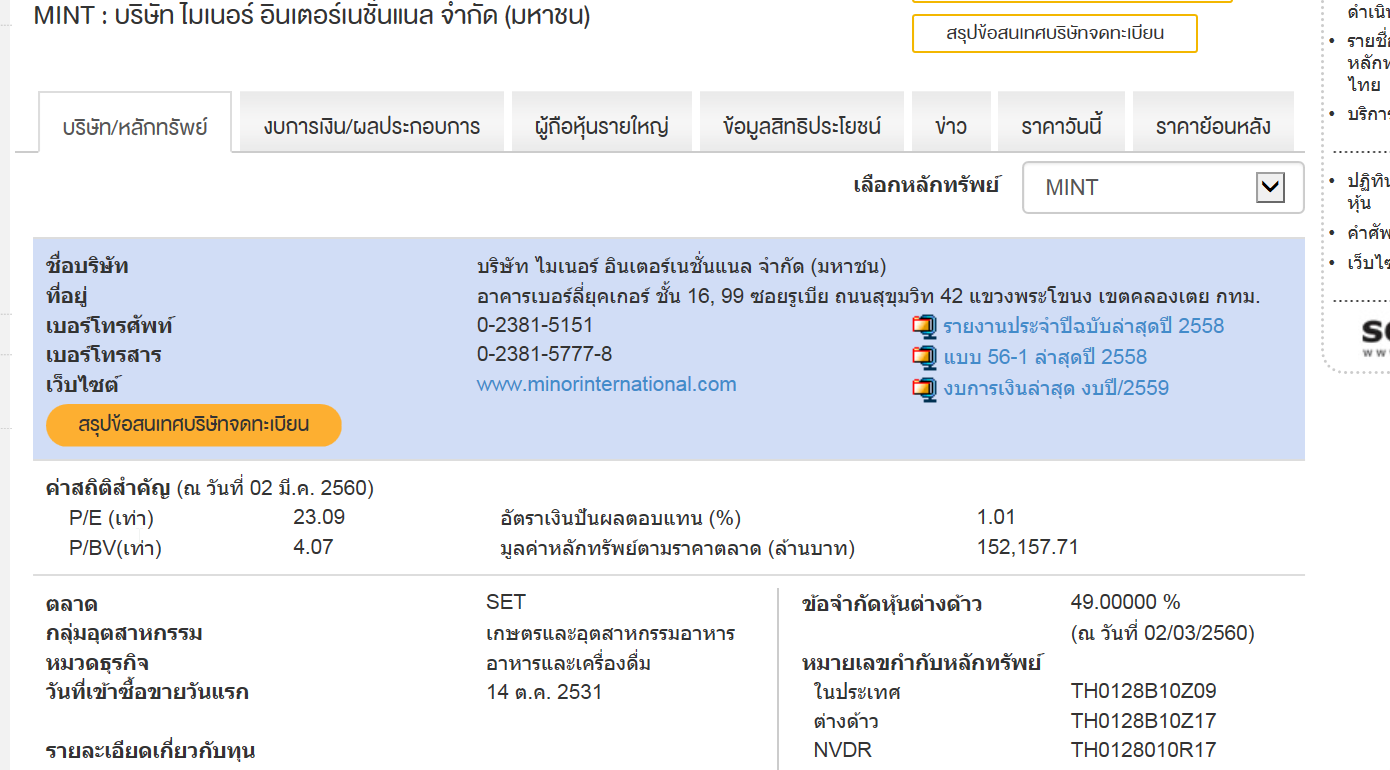The height and width of the screenshot is (770, 1390).
Task: Select foreign ISIN TH0128B10Z17
Action: tap(1144, 721)
